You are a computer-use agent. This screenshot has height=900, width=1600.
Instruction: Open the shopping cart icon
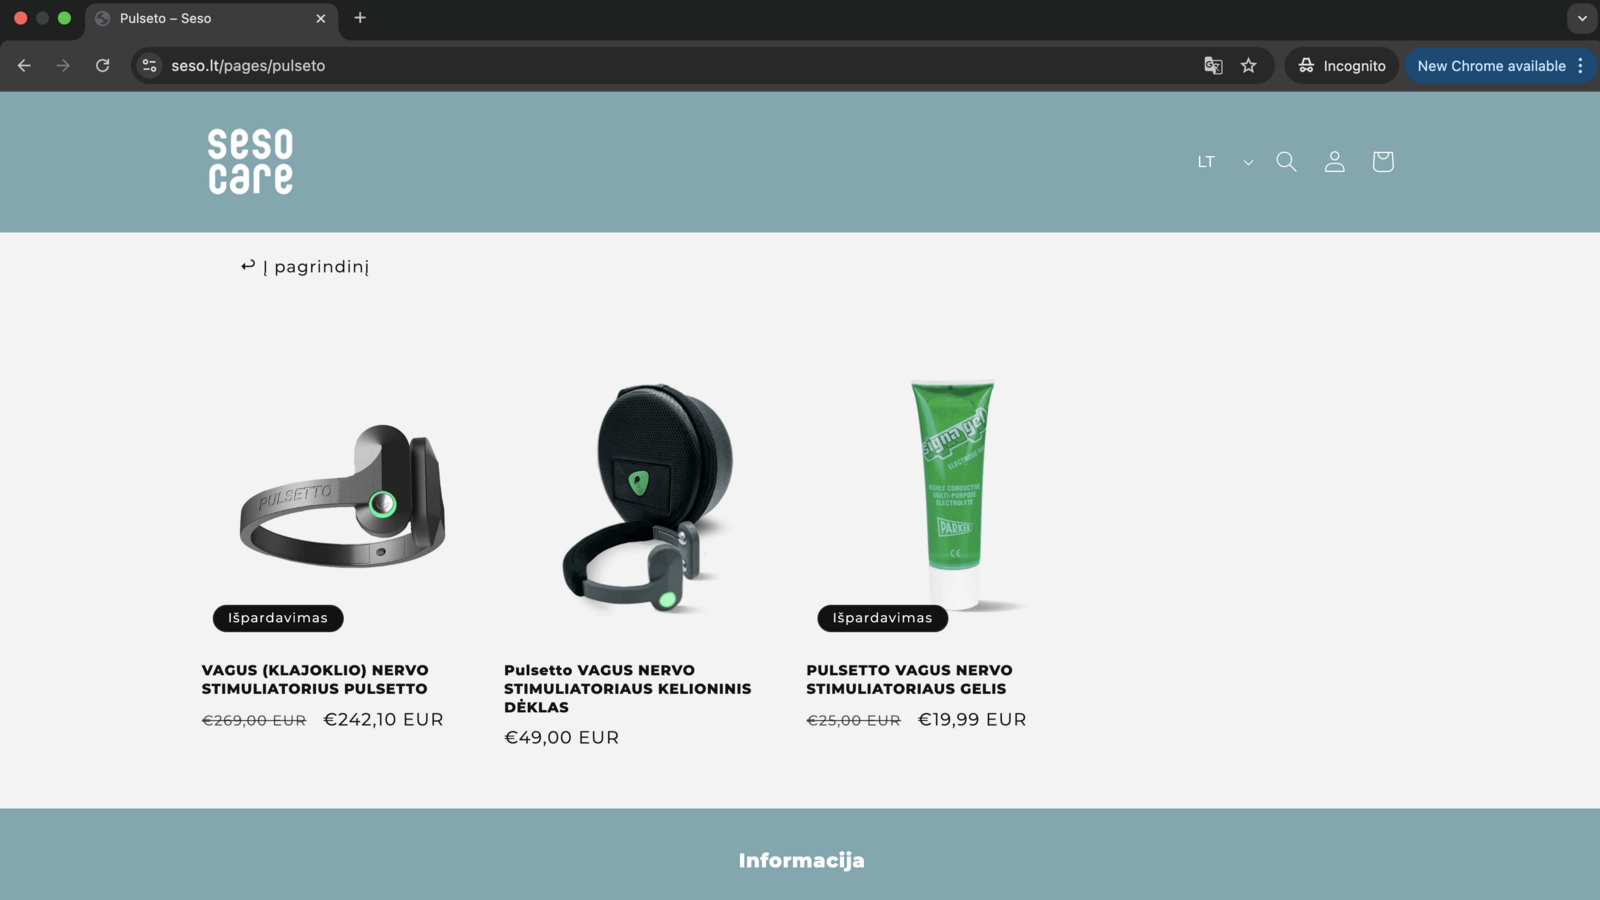click(1383, 162)
